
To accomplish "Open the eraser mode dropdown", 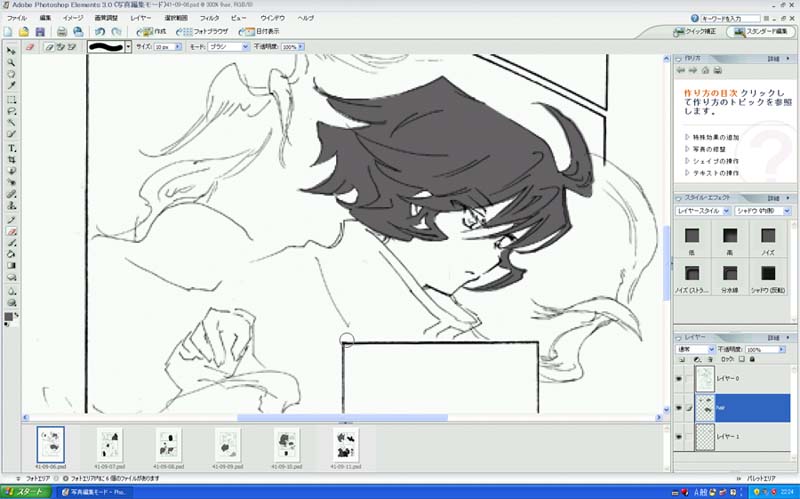I will coord(245,47).
